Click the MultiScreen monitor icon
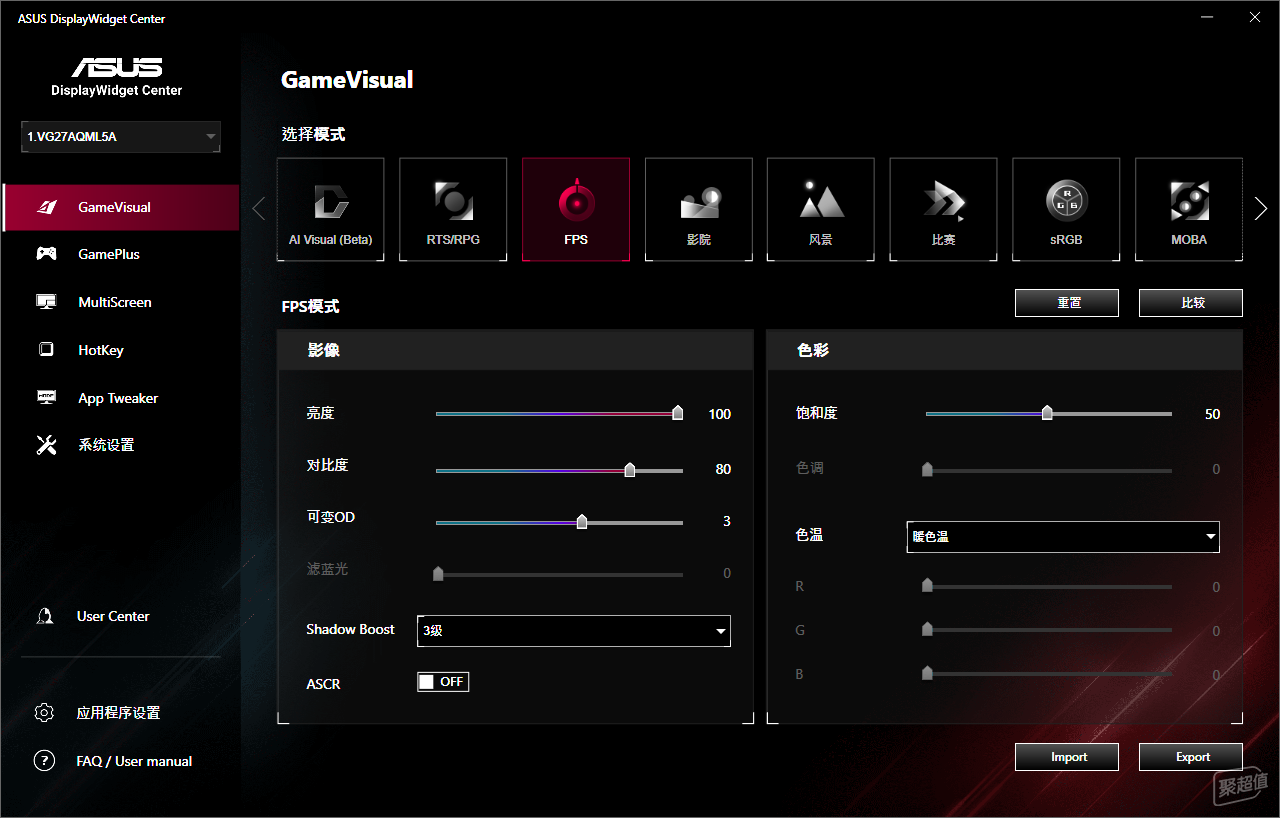 (x=46, y=302)
